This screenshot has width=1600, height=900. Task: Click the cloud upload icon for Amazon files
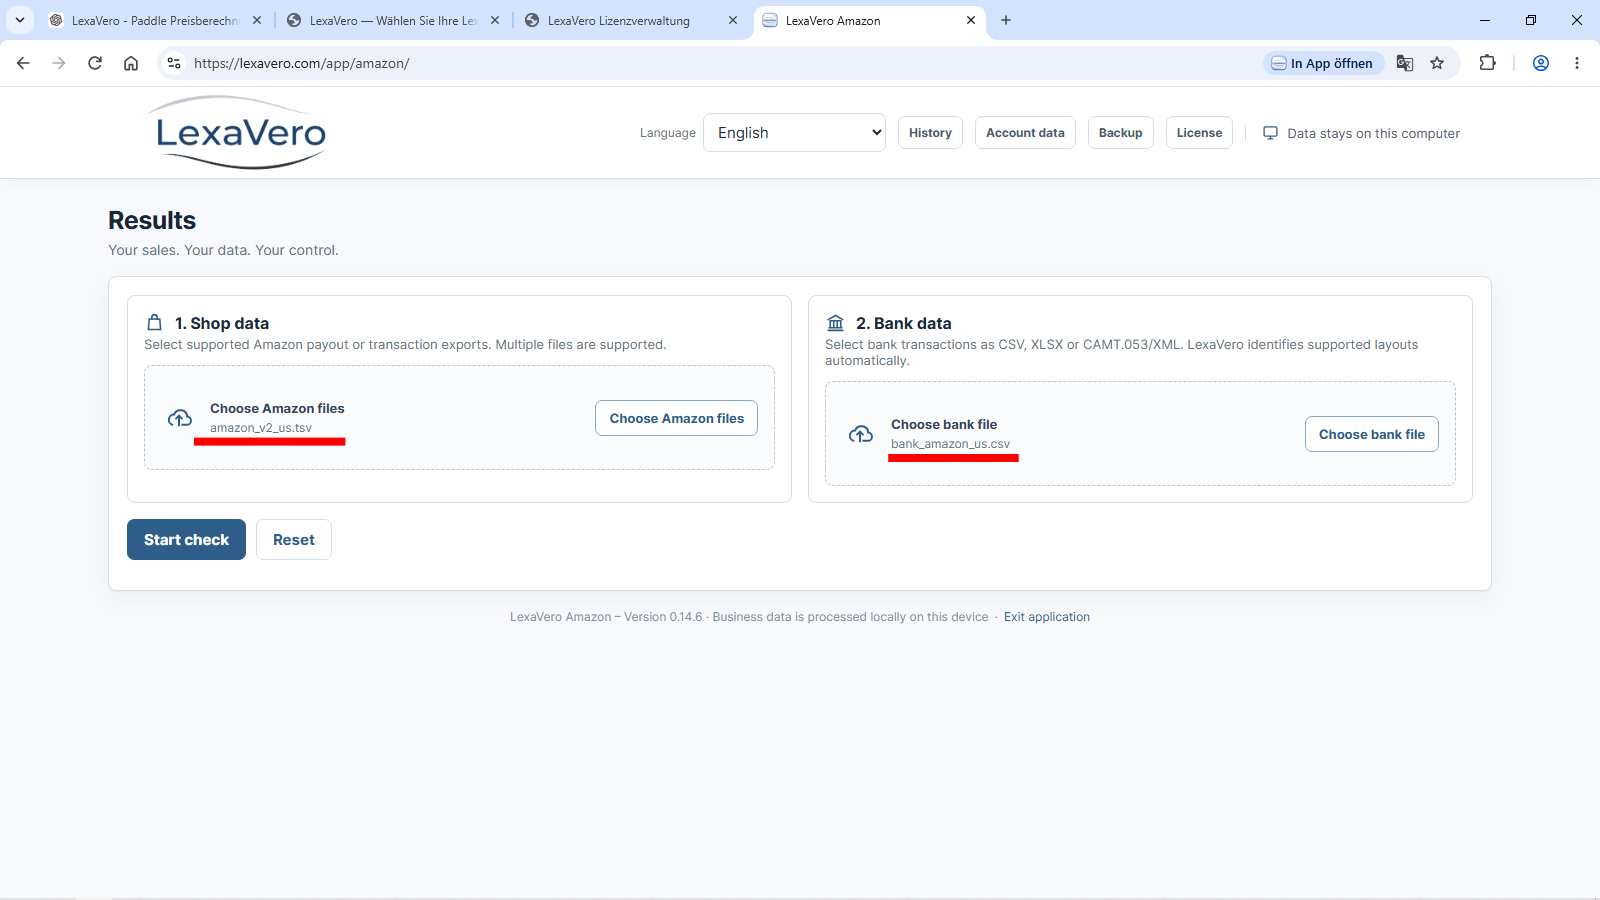[180, 418]
